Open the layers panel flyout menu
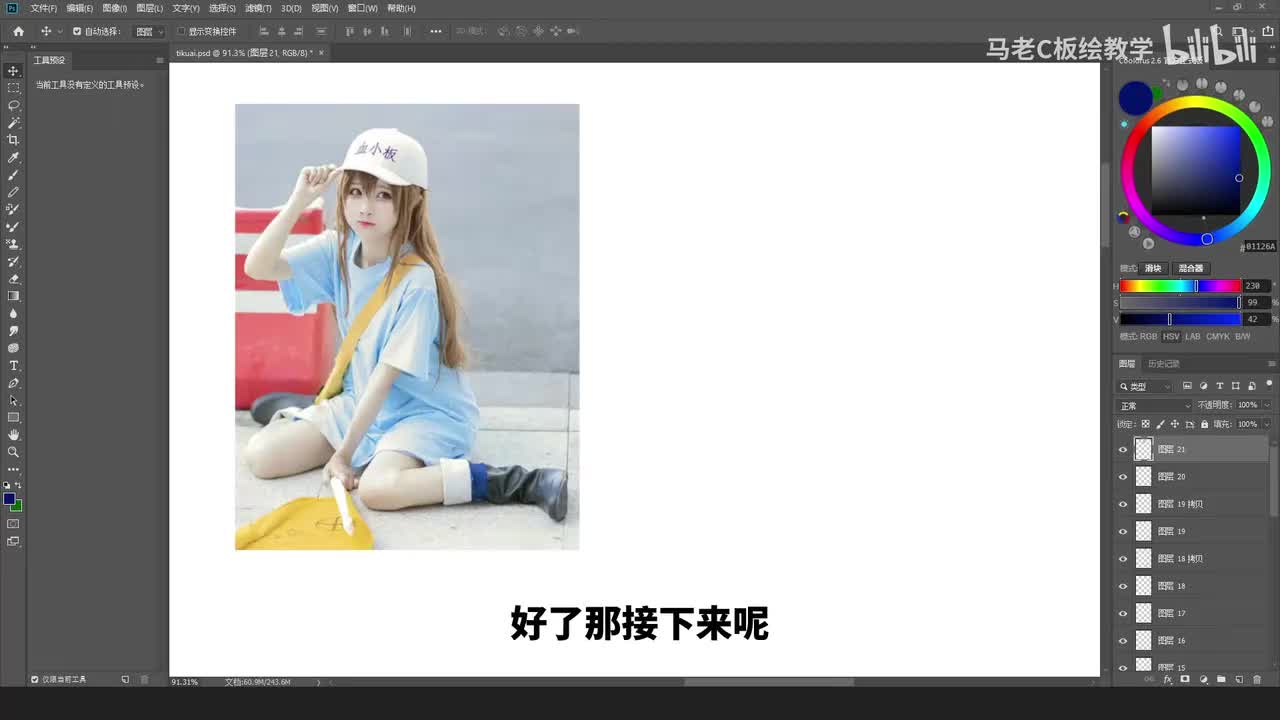Screen dimensions: 1280x720 click(1272, 364)
